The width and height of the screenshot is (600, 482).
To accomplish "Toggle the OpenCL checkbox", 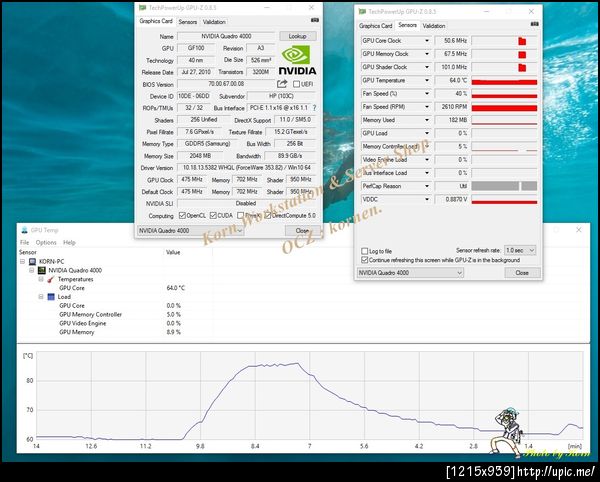I will [182, 216].
